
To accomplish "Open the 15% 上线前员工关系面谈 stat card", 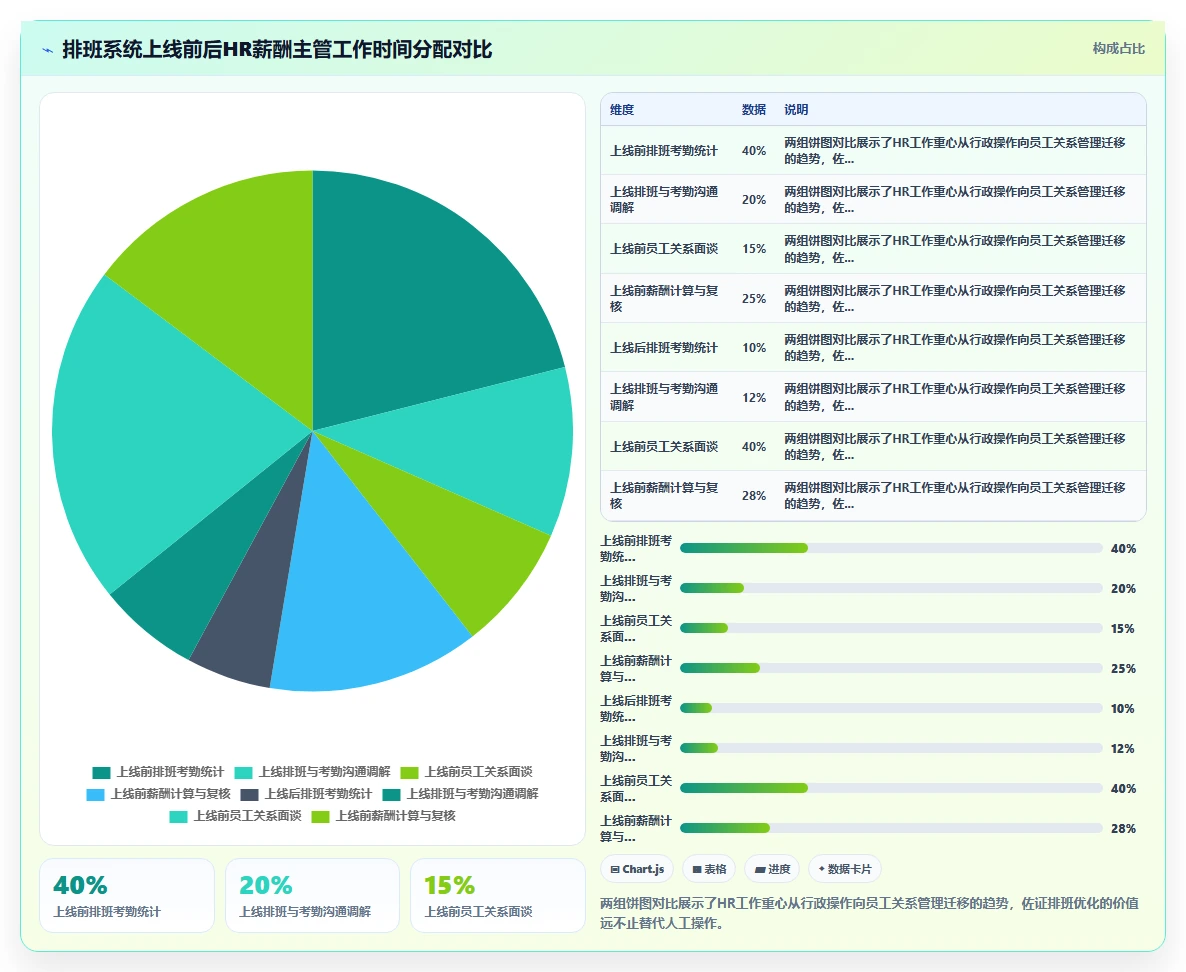I will pos(498,896).
